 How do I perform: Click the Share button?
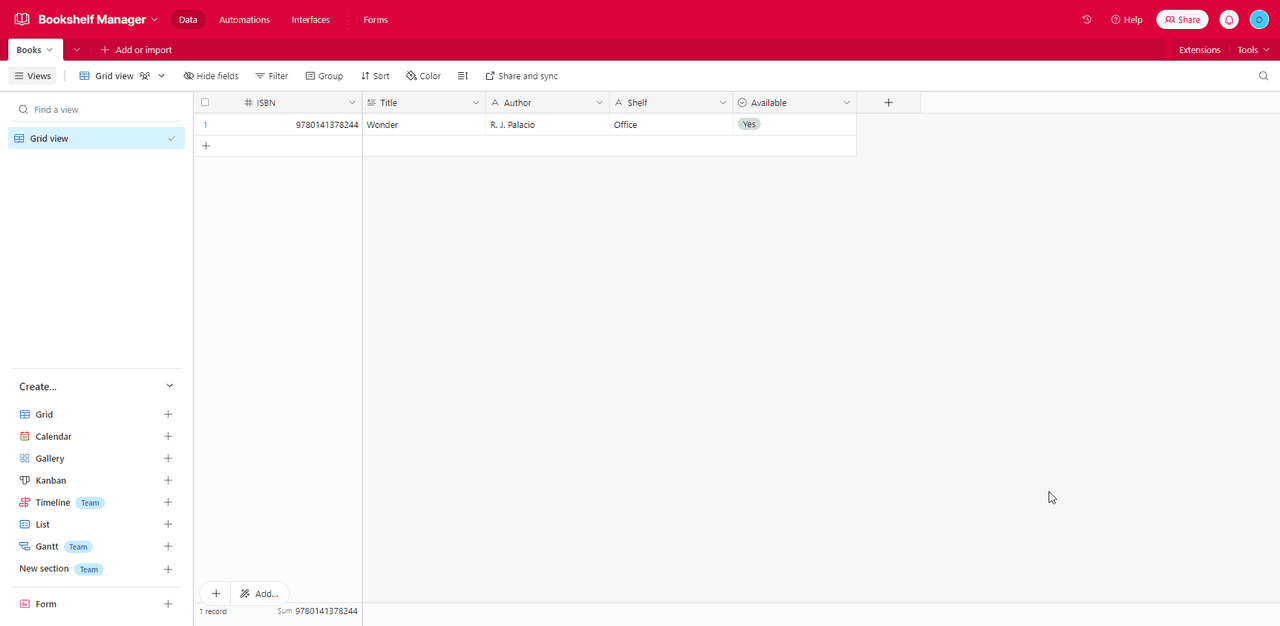click(1182, 20)
